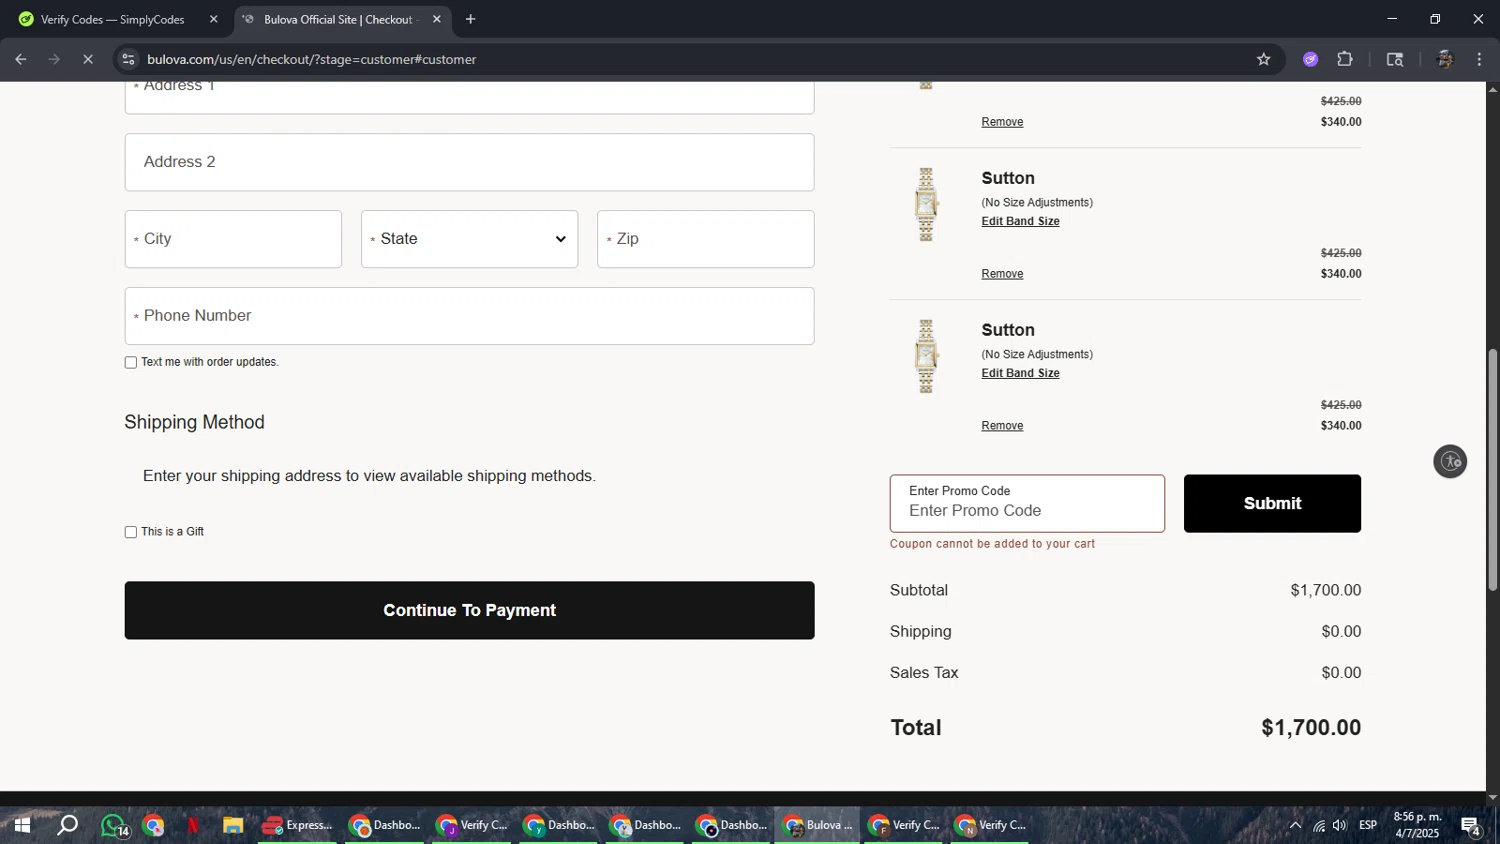The image size is (1500, 844).
Task: Focus the Address 1 field
Action: point(469,96)
